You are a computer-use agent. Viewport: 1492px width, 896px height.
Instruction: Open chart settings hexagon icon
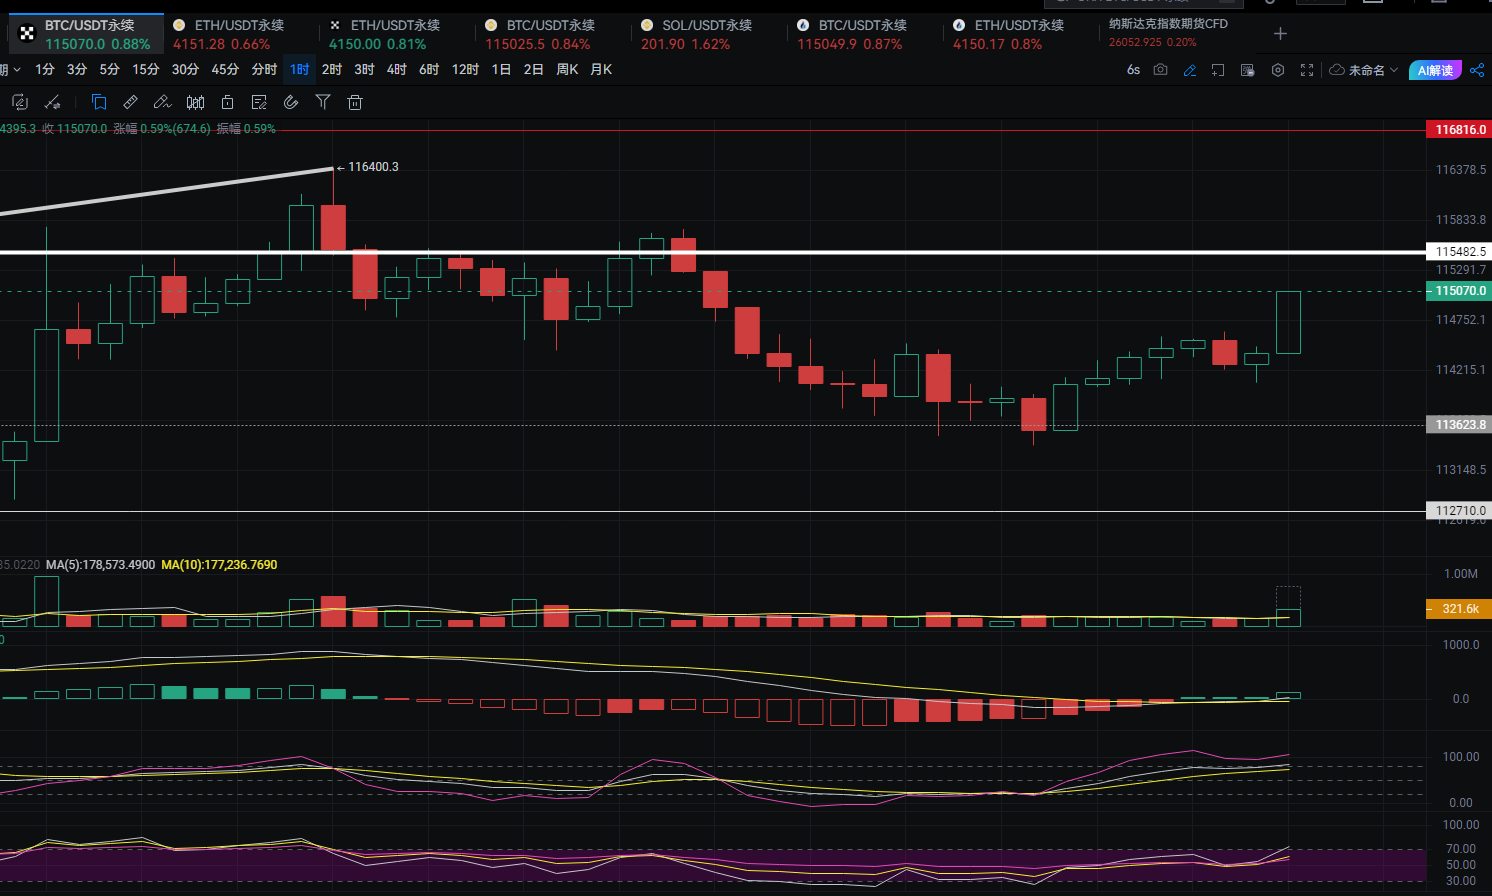pos(1277,70)
